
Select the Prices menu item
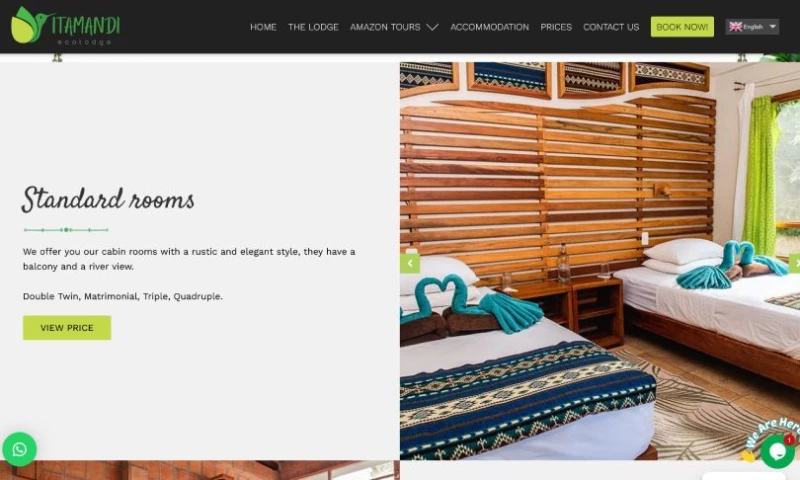[556, 27]
